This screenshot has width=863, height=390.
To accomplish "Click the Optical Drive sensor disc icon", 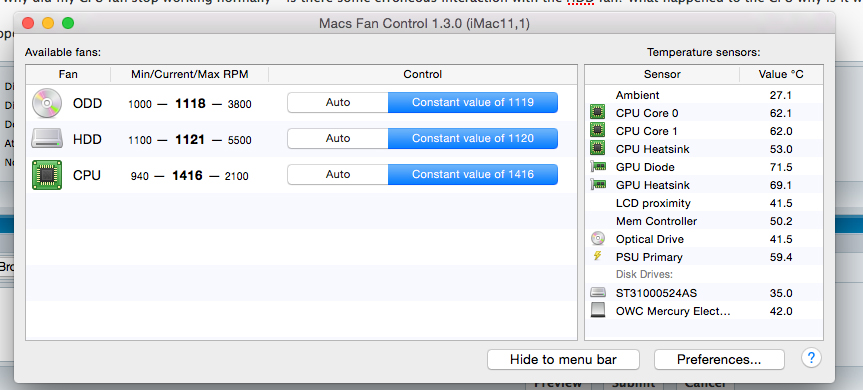I will 597,239.
